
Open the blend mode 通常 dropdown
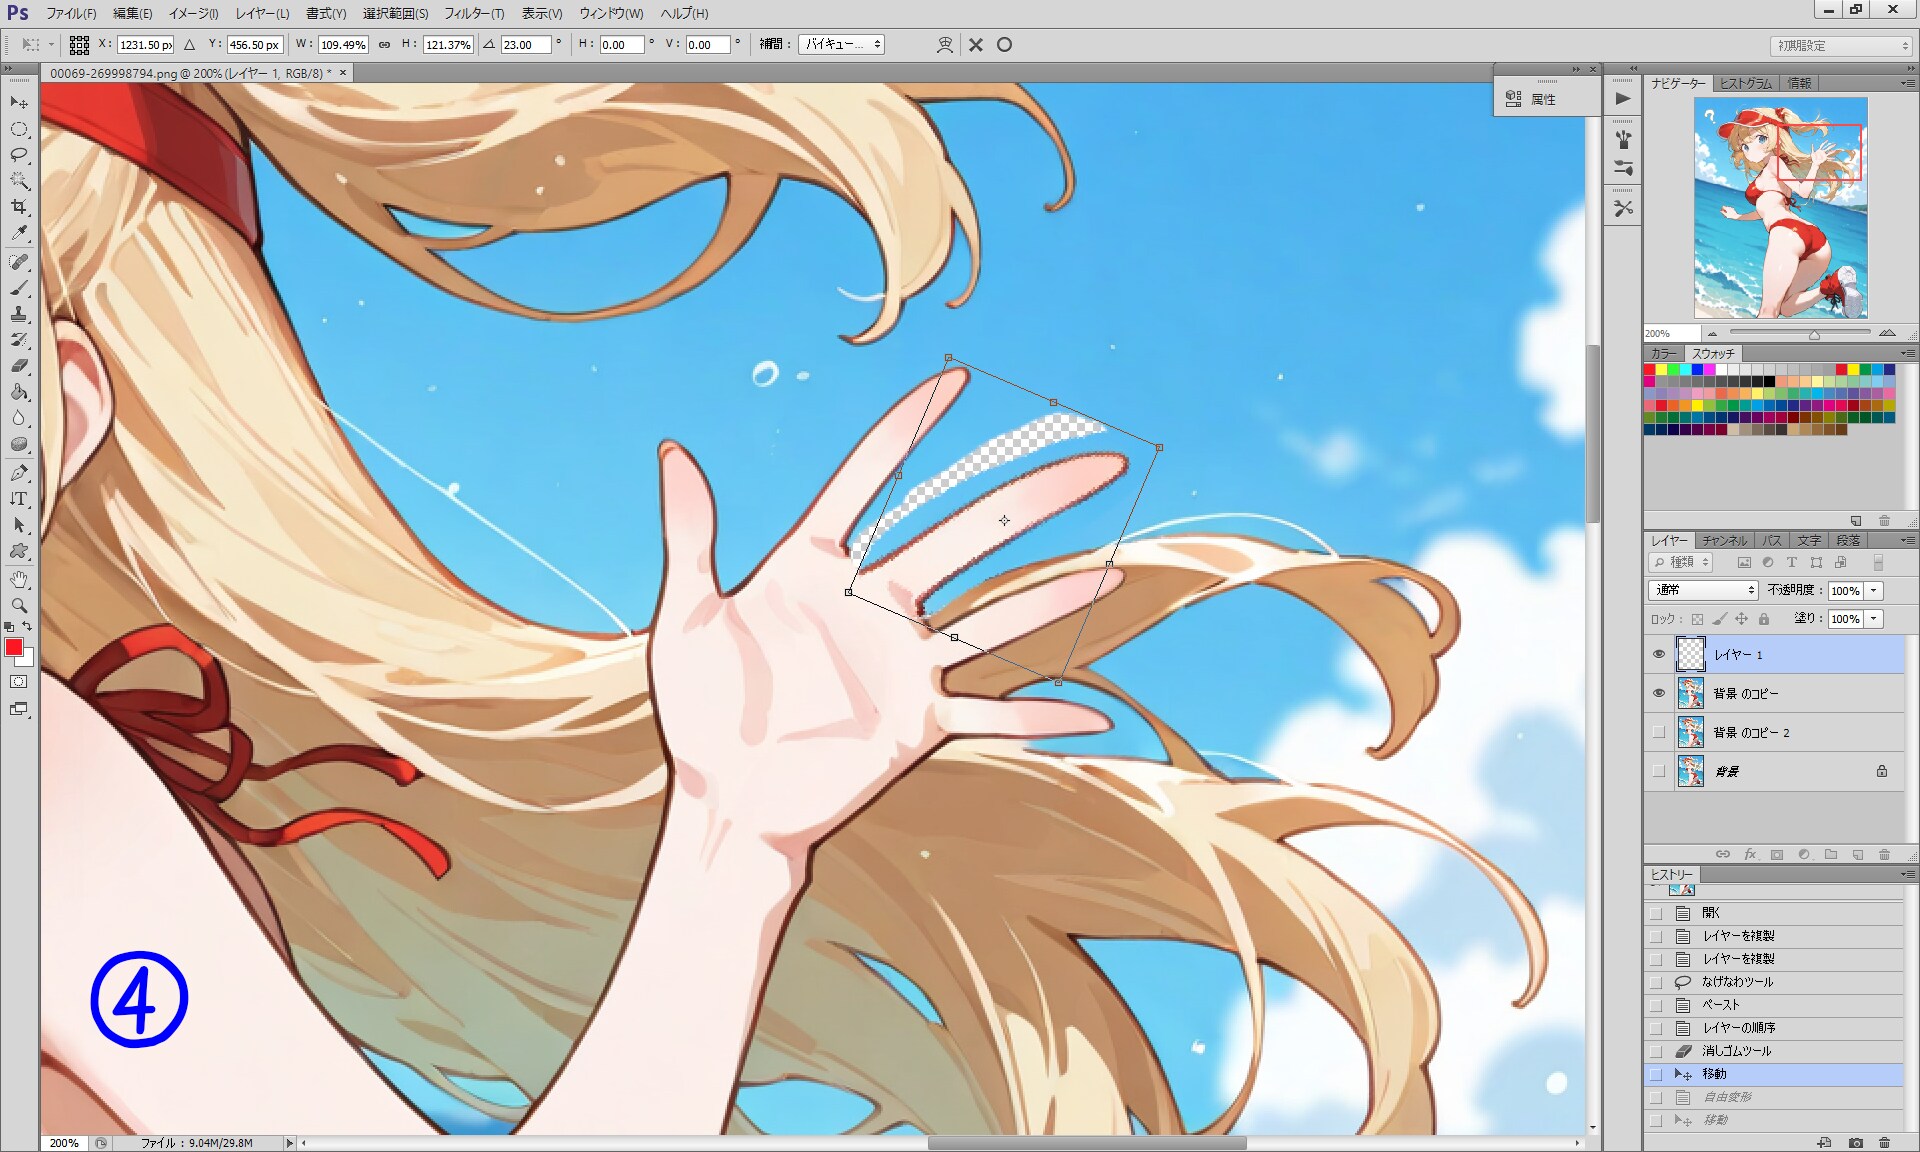pyautogui.click(x=1702, y=590)
